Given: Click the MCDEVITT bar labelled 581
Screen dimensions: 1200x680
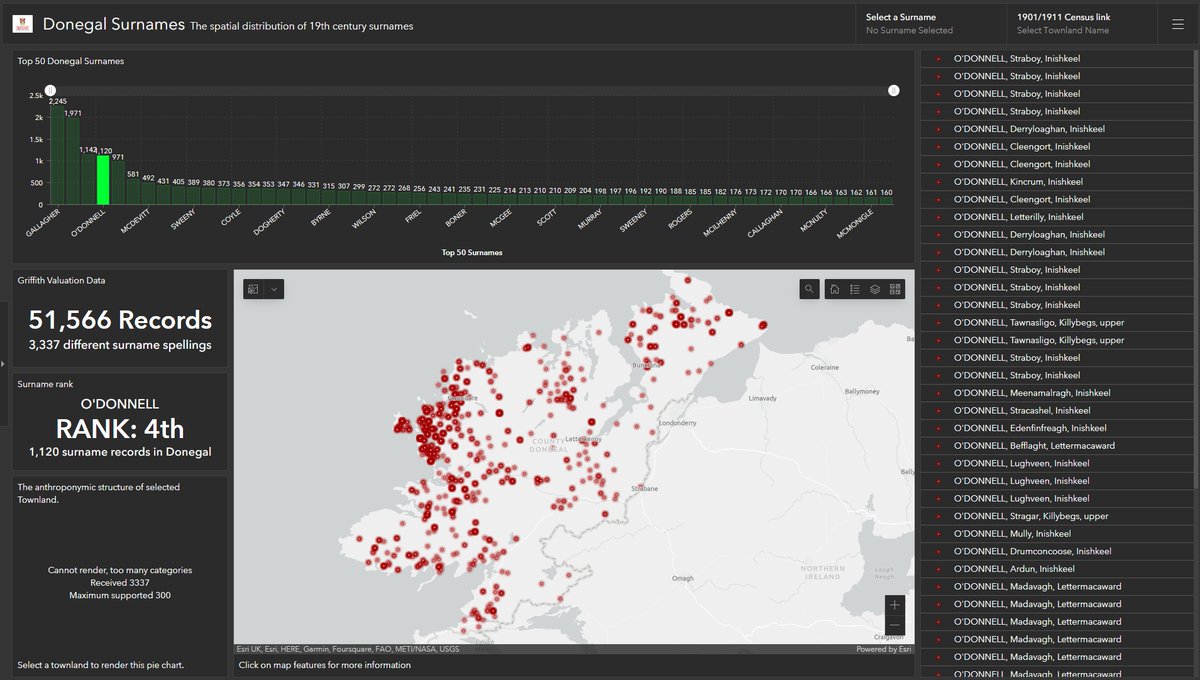Looking at the screenshot, I should point(133,192).
